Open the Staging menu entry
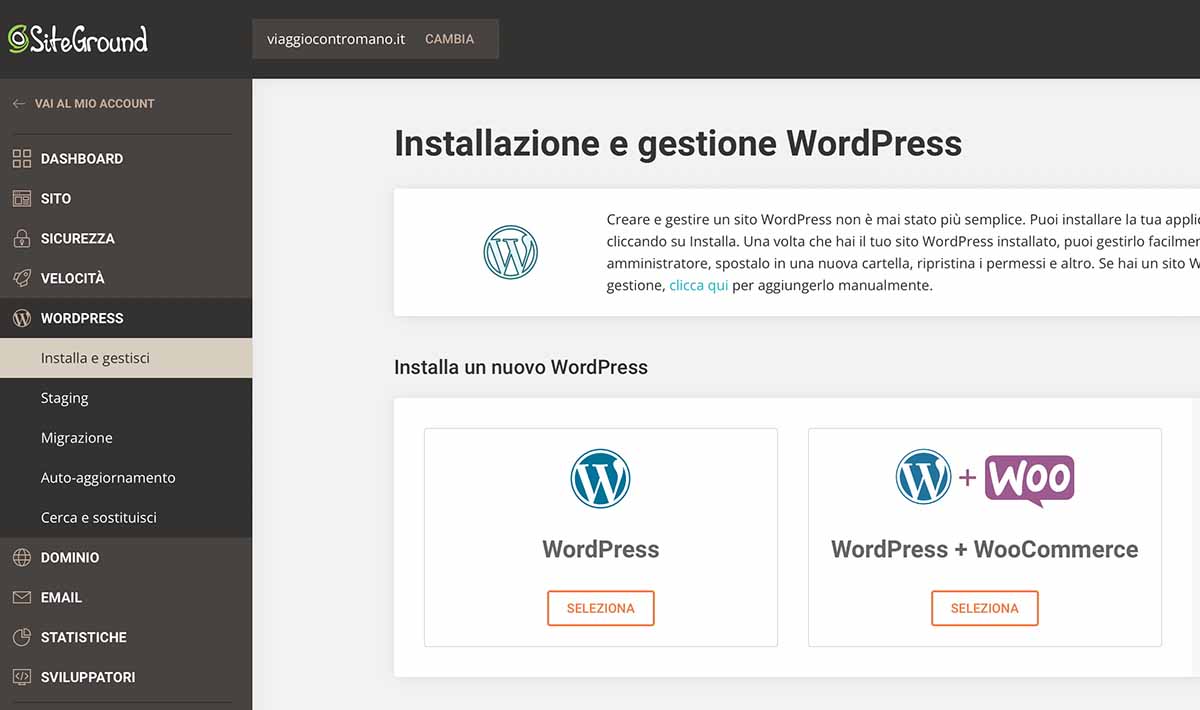The height and width of the screenshot is (710, 1200). [64, 397]
